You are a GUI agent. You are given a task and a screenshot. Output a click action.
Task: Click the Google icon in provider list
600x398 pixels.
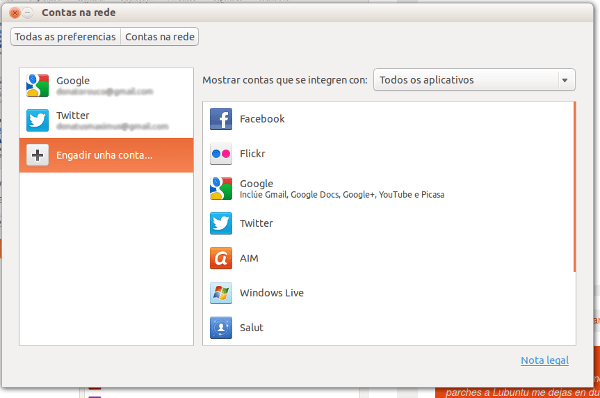click(221, 189)
